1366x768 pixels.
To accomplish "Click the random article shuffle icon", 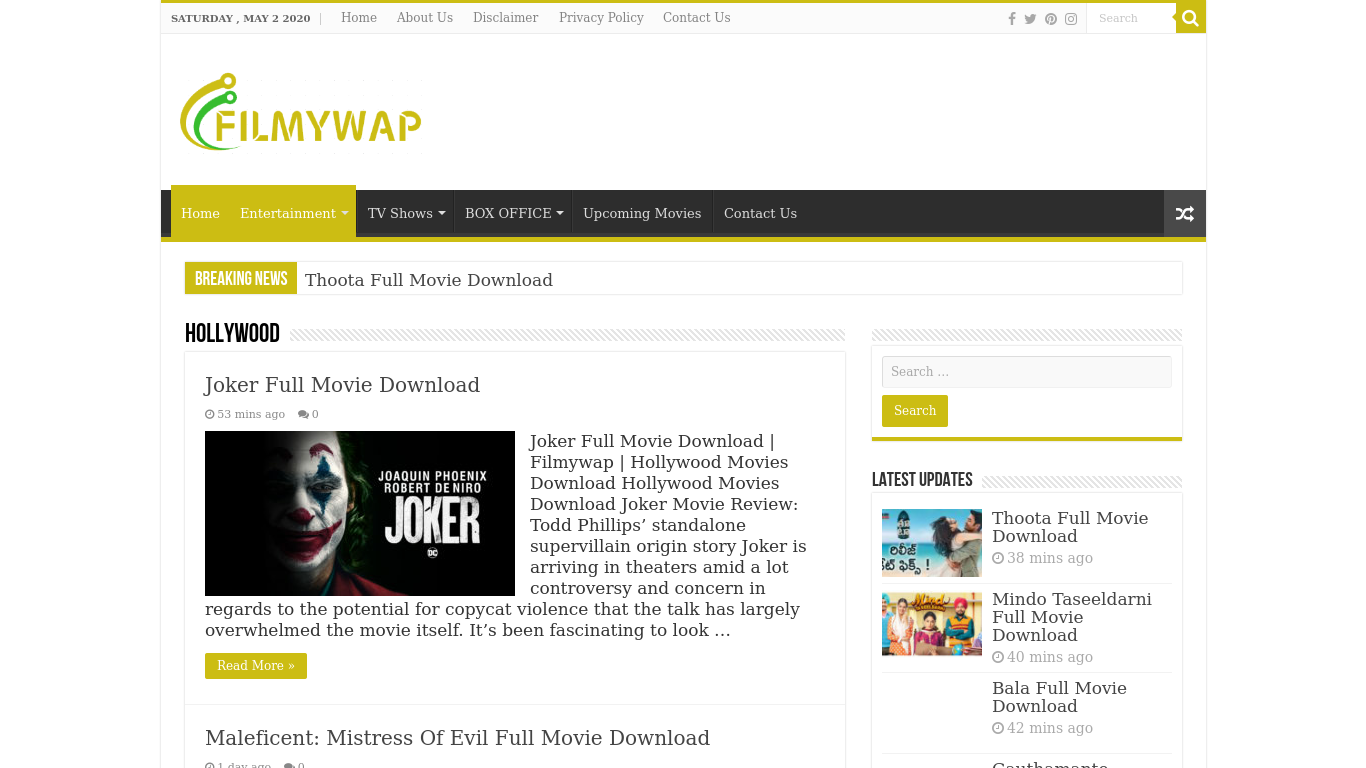I will point(1185,213).
